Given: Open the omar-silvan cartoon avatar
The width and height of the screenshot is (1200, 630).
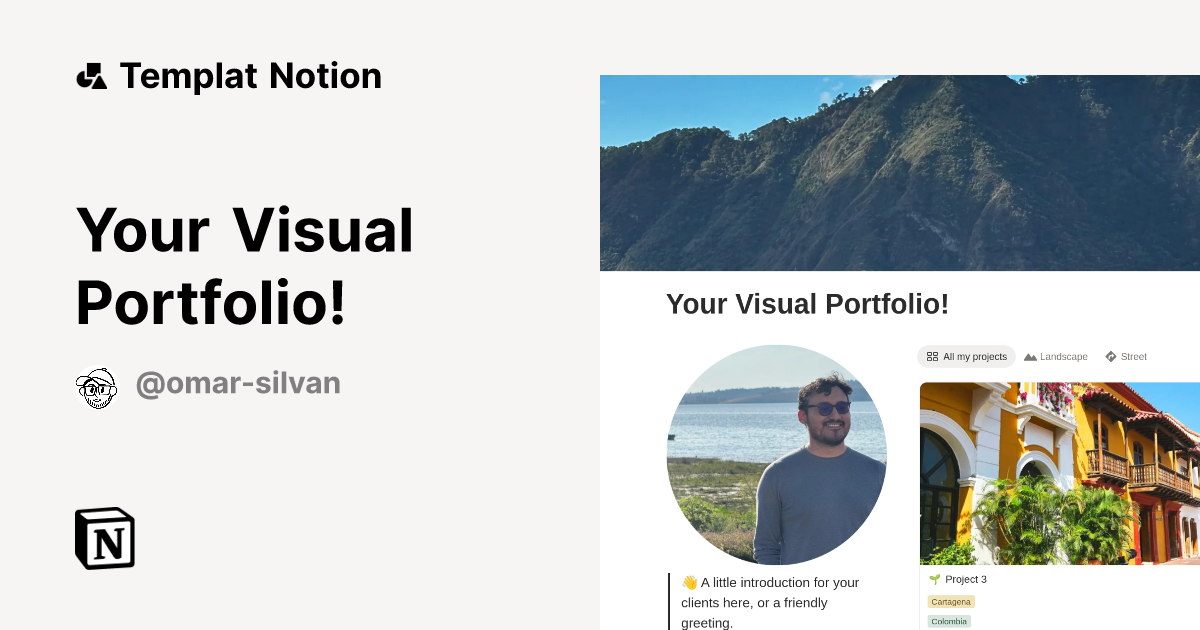Looking at the screenshot, I should (x=97, y=388).
